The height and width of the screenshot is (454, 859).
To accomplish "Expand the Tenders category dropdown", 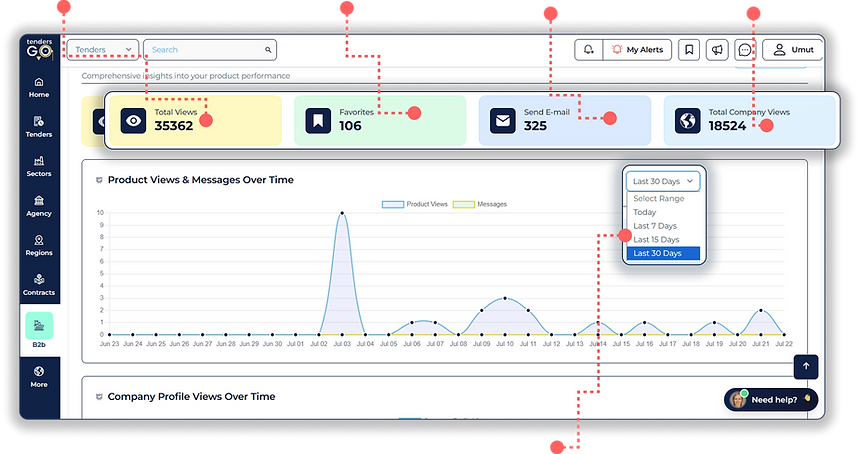I will 103,50.
